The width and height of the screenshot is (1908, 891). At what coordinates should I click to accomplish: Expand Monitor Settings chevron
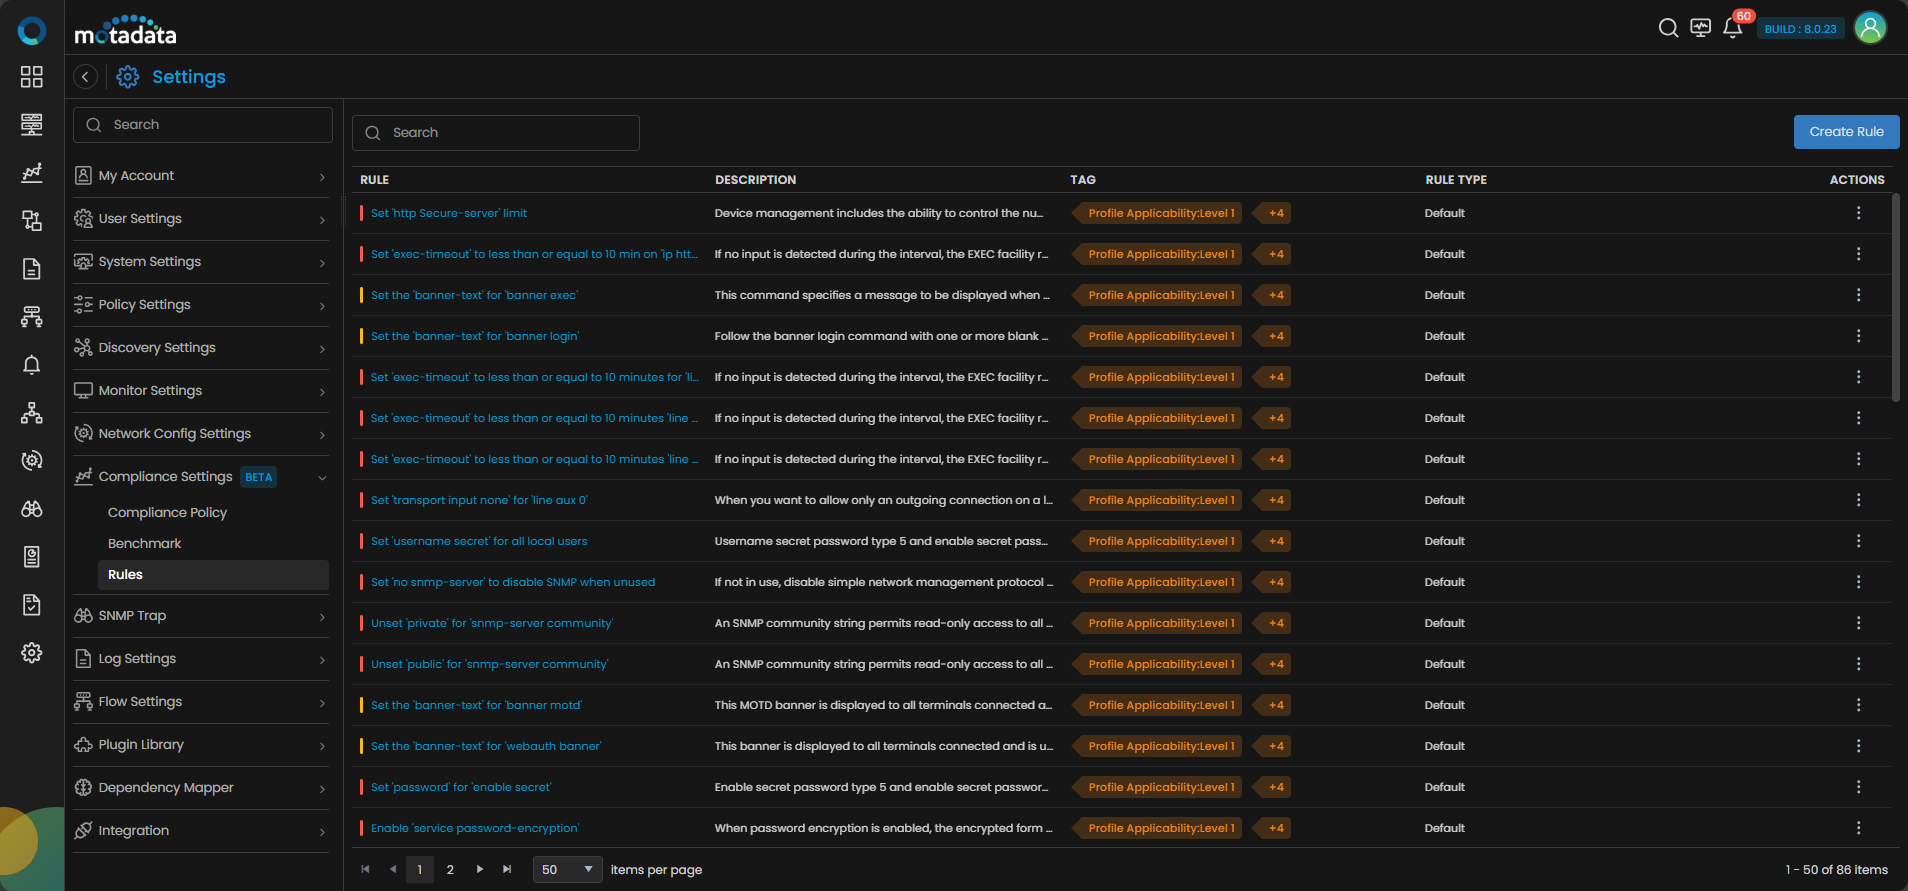coord(322,392)
